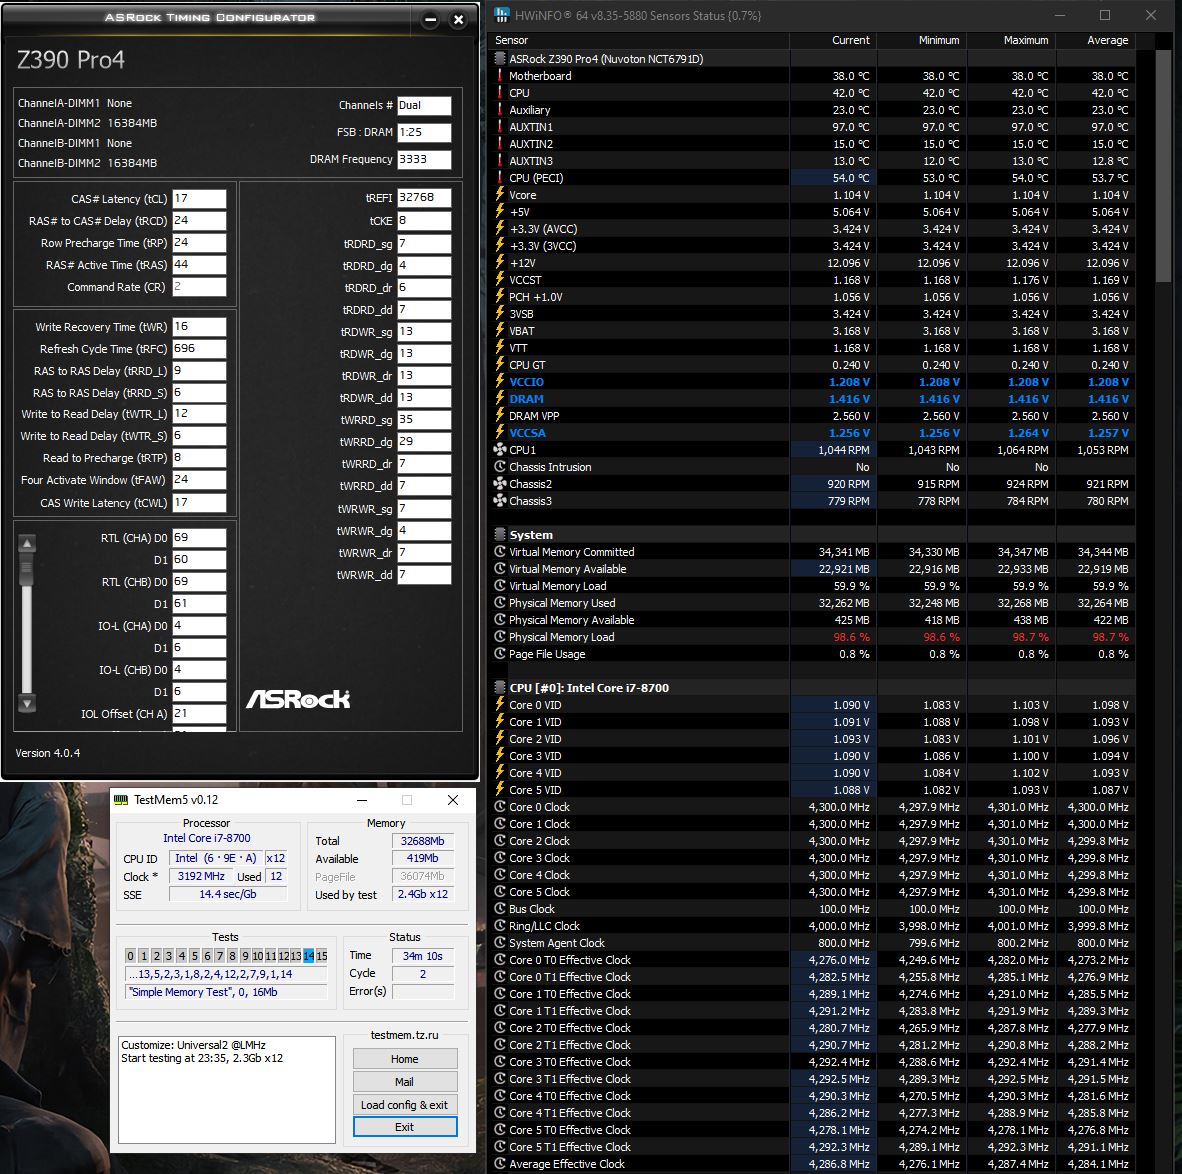The image size is (1182, 1174).
Task: Click the chip icon beside ASRock Z390 Pro4 group
Action: tap(499, 58)
